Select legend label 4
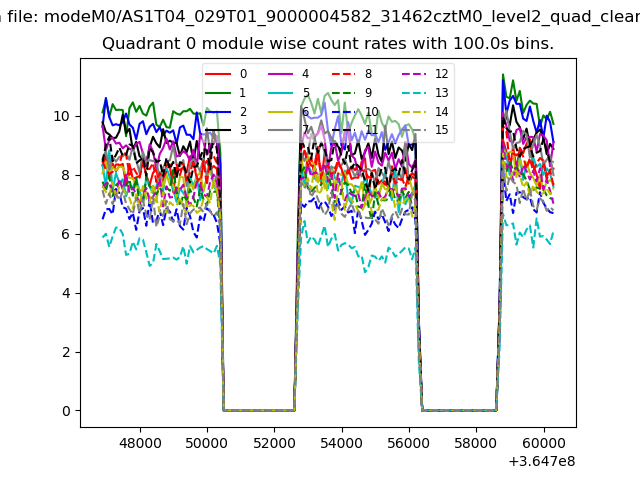This screenshot has width=640, height=480. (x=305, y=74)
